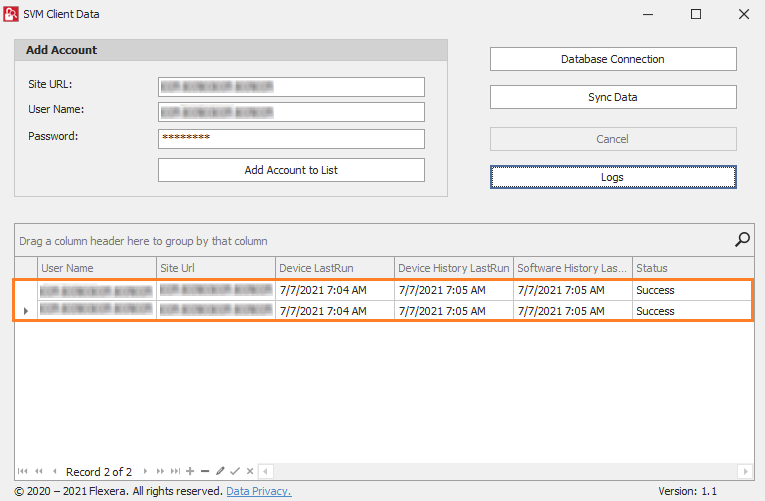This screenshot has height=501, width=765.
Task: Go to previous page navigator icon
Action: point(39,471)
